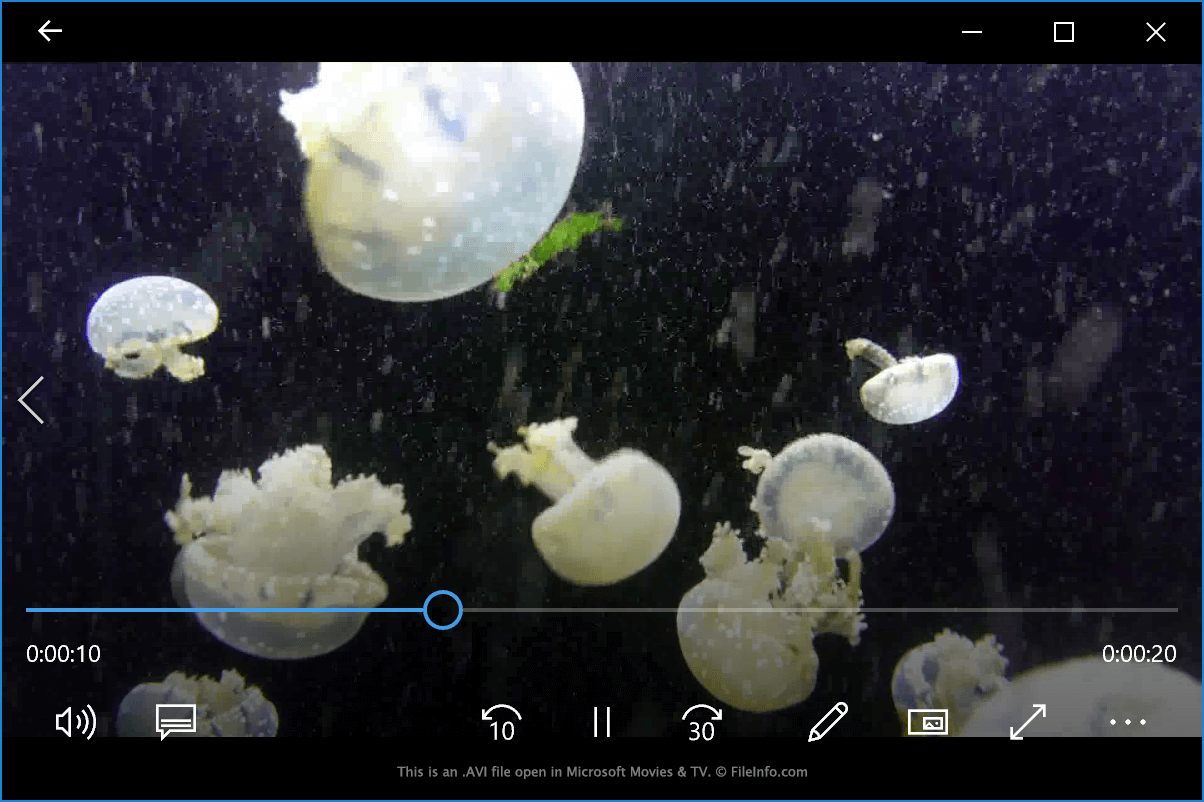Close the Movies & TV window

click(x=1156, y=32)
